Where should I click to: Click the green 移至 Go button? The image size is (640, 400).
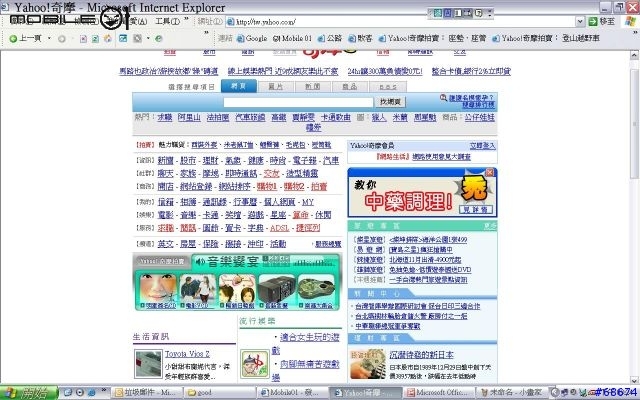pos(602,22)
